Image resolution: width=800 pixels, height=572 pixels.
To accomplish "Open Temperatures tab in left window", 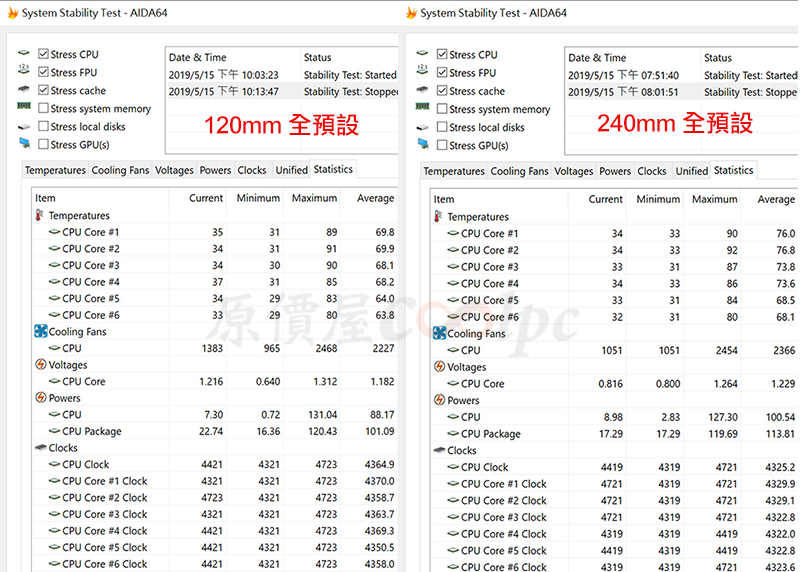I will [55, 170].
